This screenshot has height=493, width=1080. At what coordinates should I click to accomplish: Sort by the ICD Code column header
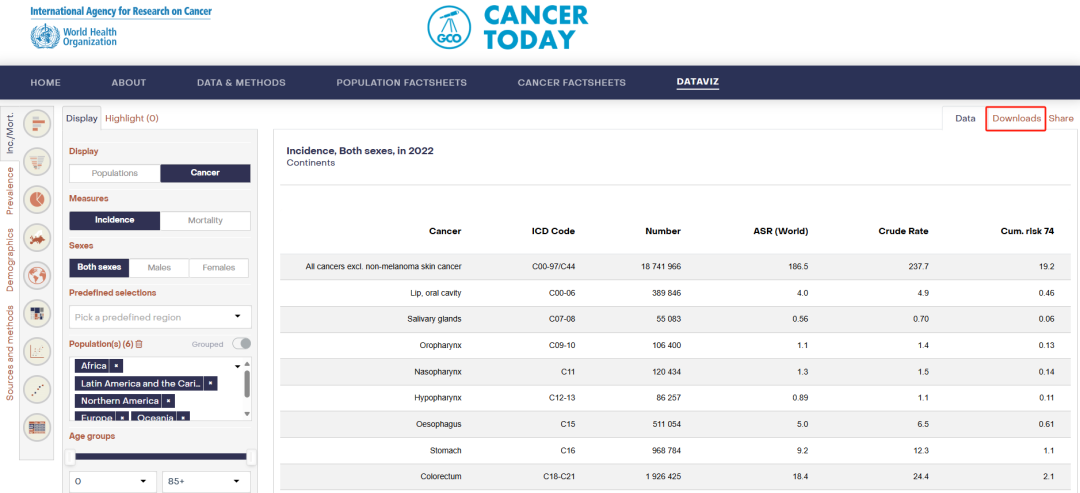[551, 231]
